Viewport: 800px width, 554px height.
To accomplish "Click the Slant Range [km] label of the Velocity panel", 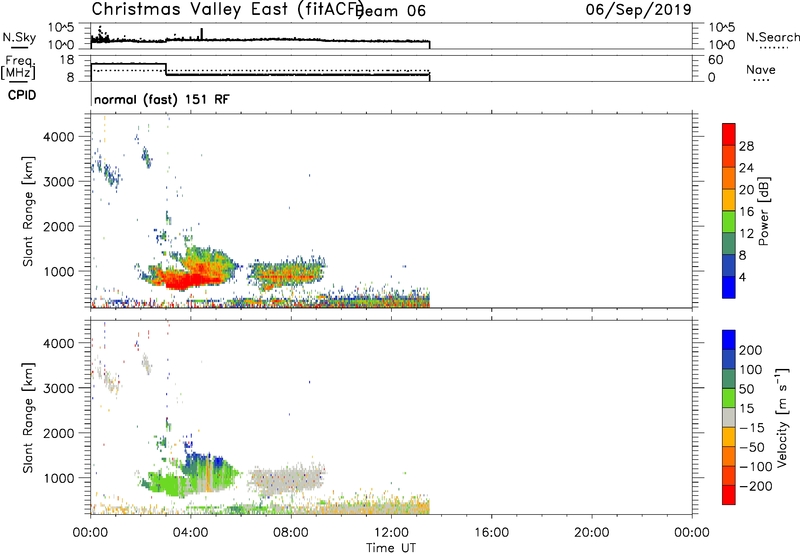I will tap(28, 417).
